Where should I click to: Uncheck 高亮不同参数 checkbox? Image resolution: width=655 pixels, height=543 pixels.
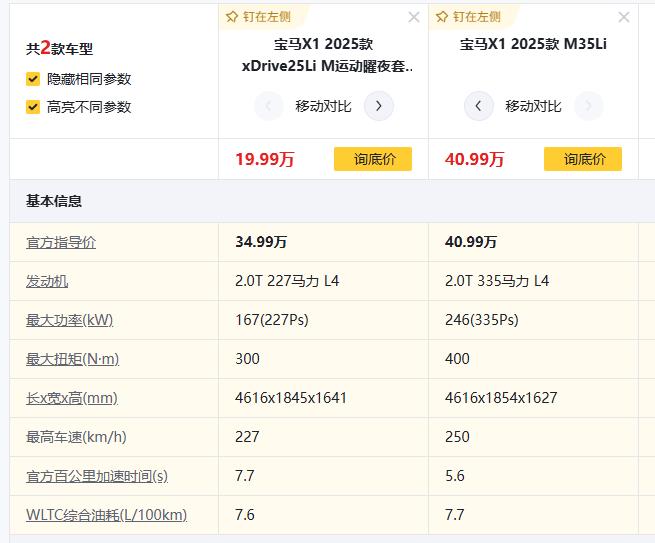(33, 107)
